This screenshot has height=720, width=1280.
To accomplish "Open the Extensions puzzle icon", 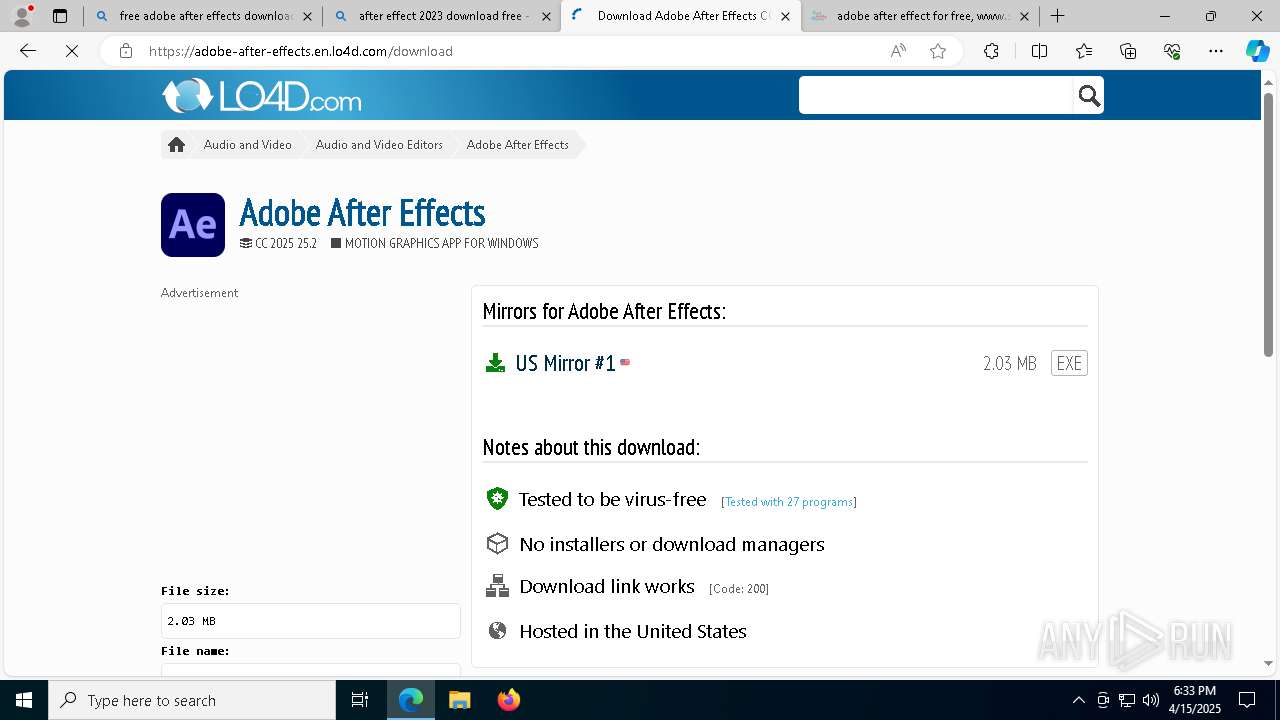I will coord(991,51).
